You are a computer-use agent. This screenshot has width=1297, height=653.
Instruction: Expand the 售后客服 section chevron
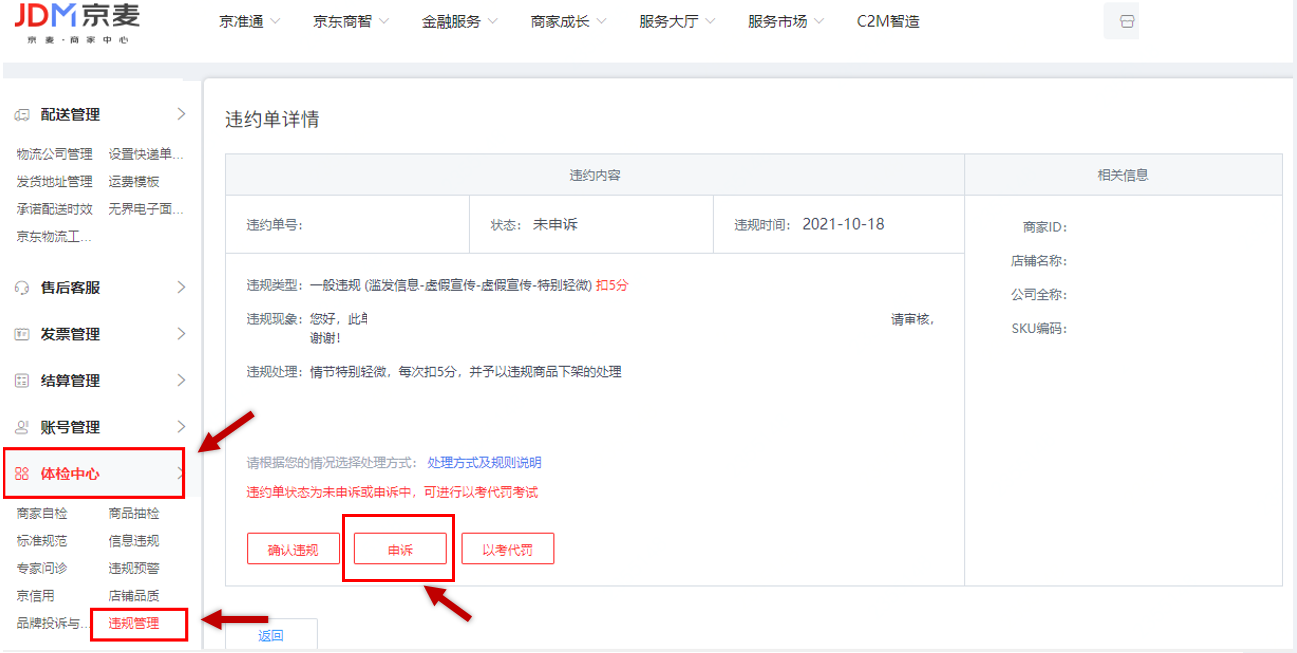[181, 288]
